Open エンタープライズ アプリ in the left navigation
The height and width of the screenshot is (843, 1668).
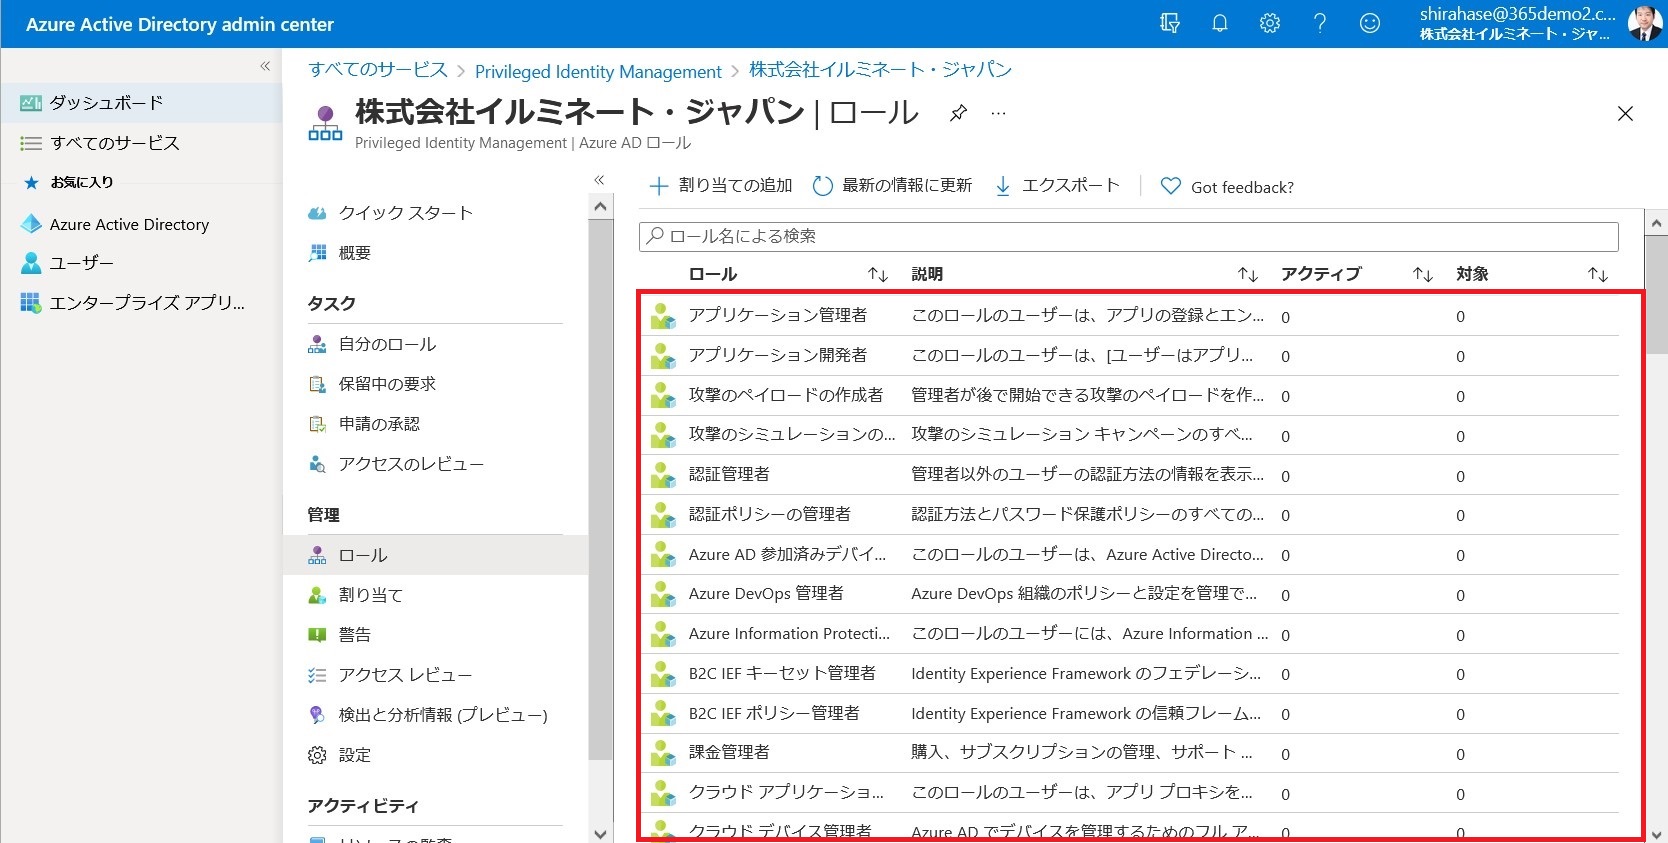(x=141, y=303)
